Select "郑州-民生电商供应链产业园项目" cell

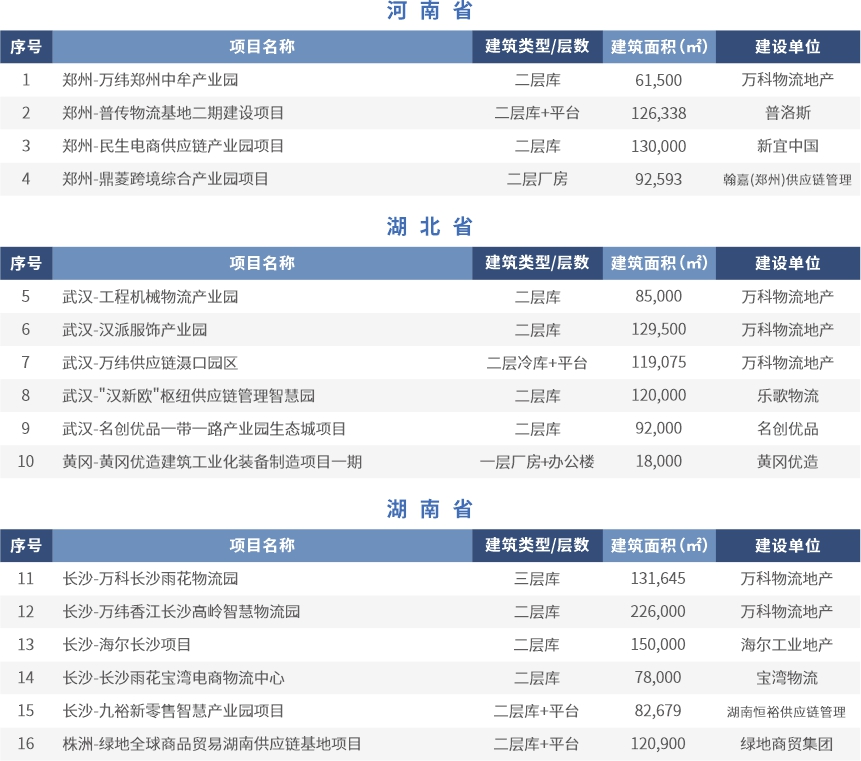173,146
